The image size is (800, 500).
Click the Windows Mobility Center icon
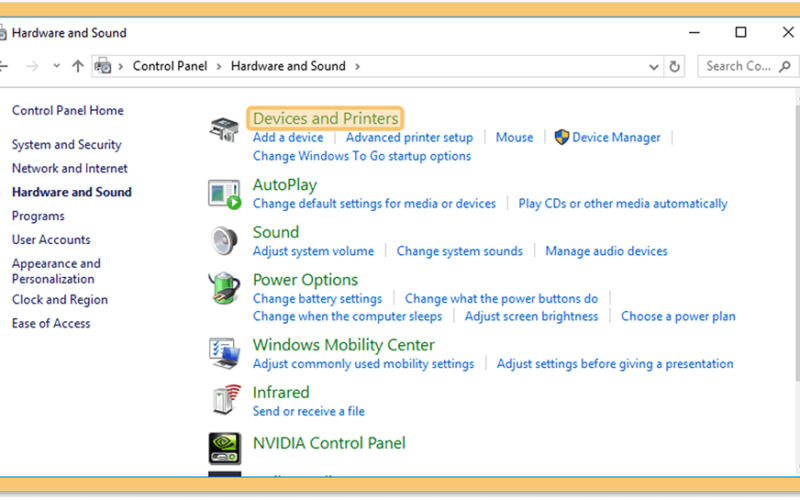224,353
